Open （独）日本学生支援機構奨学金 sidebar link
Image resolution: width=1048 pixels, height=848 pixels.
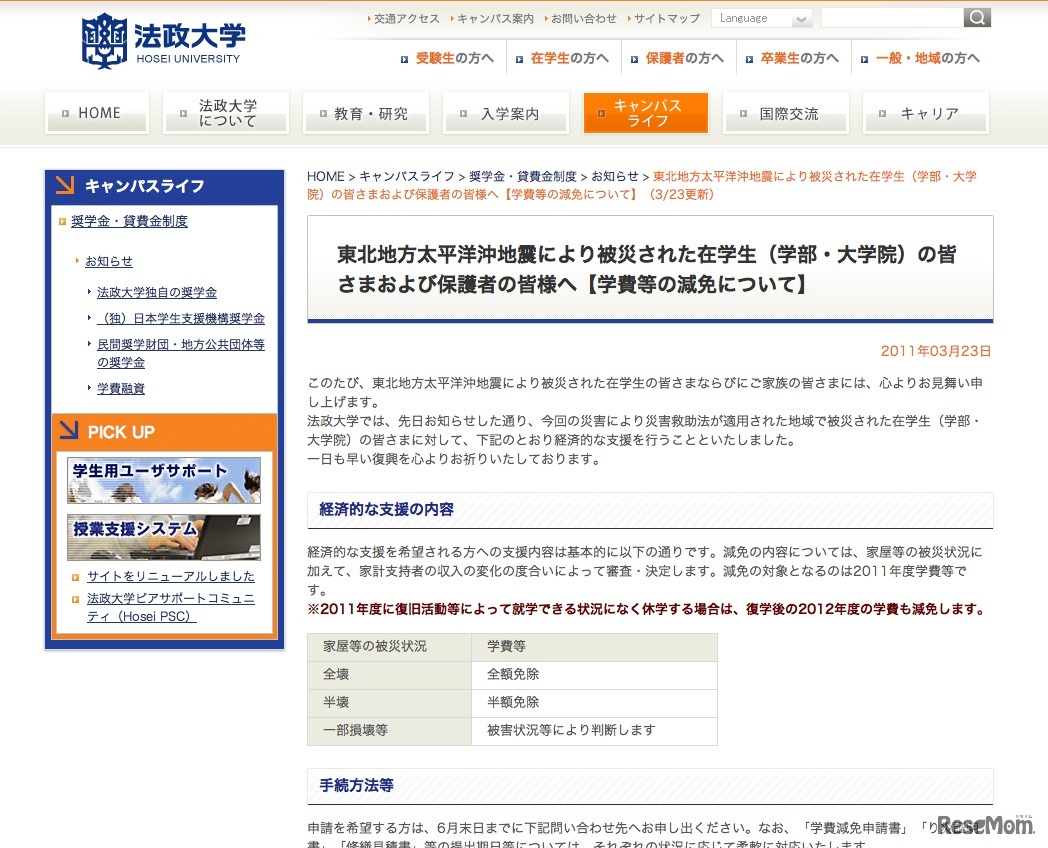coord(181,319)
